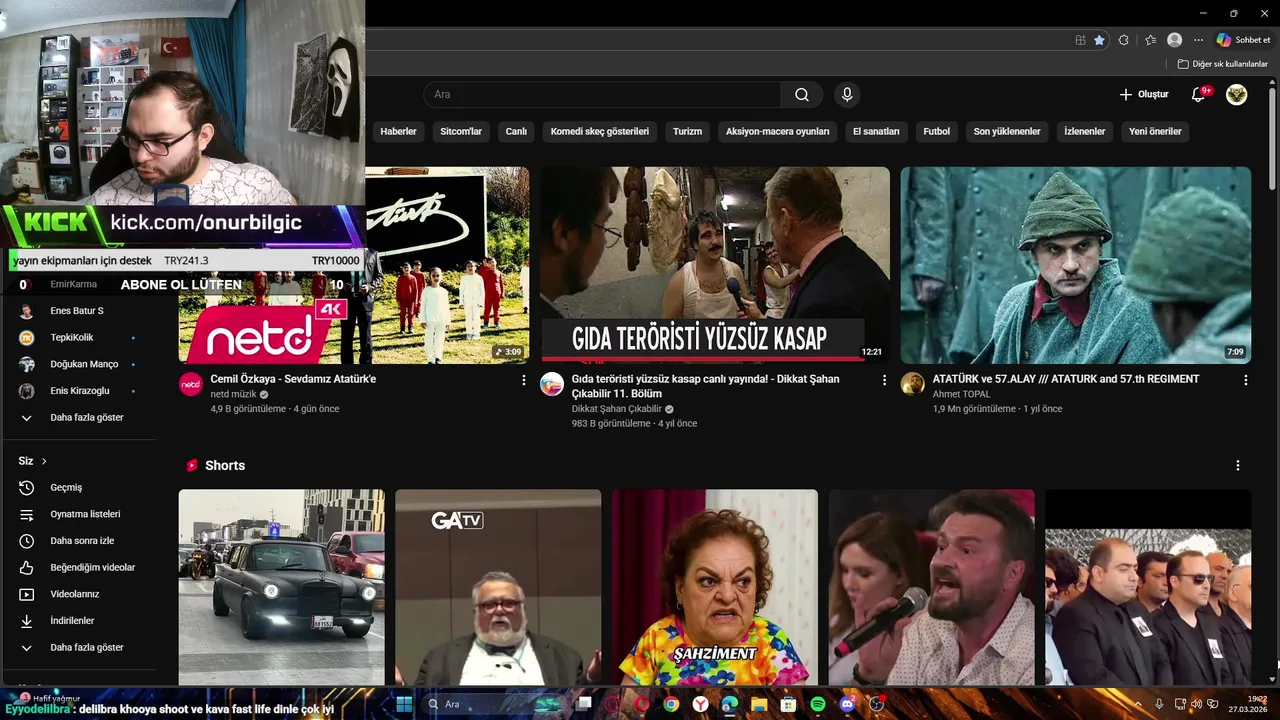The width and height of the screenshot is (1280, 720).
Task: Expand subscriptions Daha fazla göster
Action: point(87,418)
